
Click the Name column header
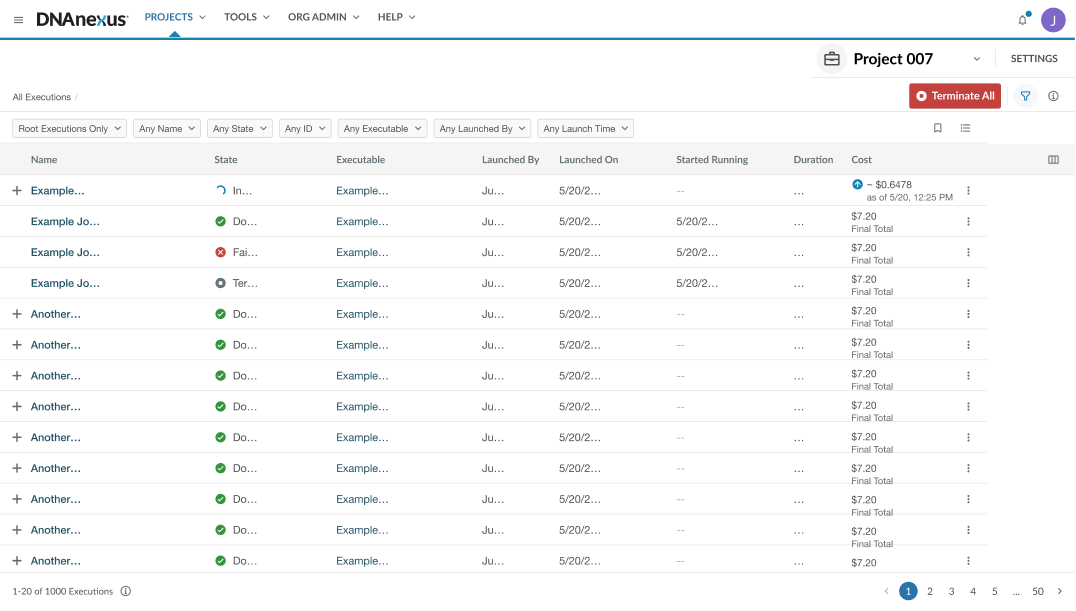tap(44, 160)
